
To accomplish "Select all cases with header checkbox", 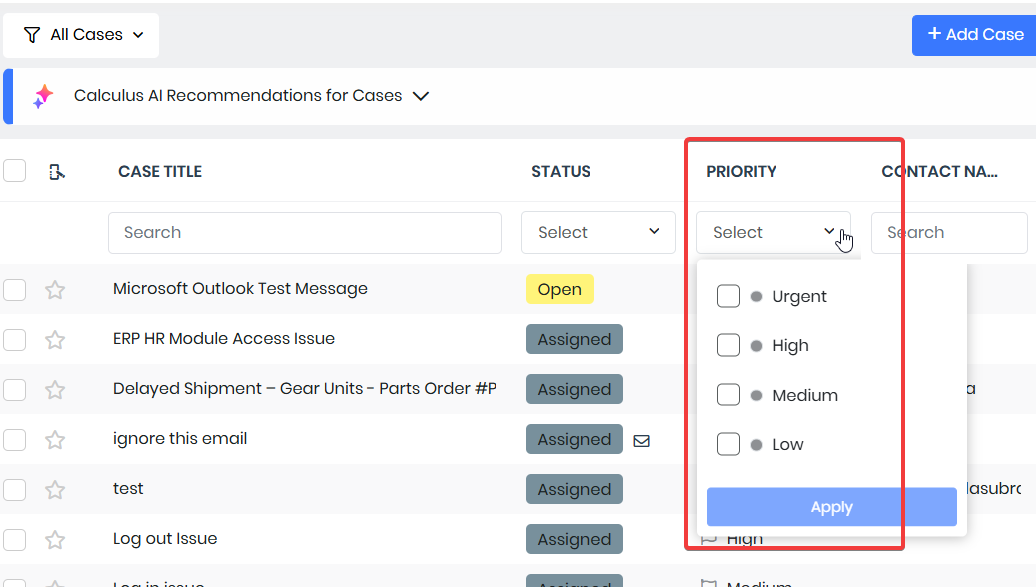I will (14, 171).
